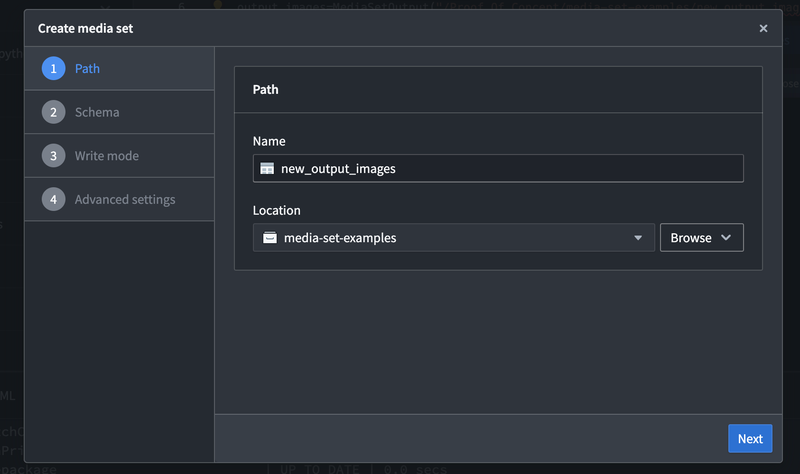
Task: Open the Advanced settings step
Action: (119, 199)
